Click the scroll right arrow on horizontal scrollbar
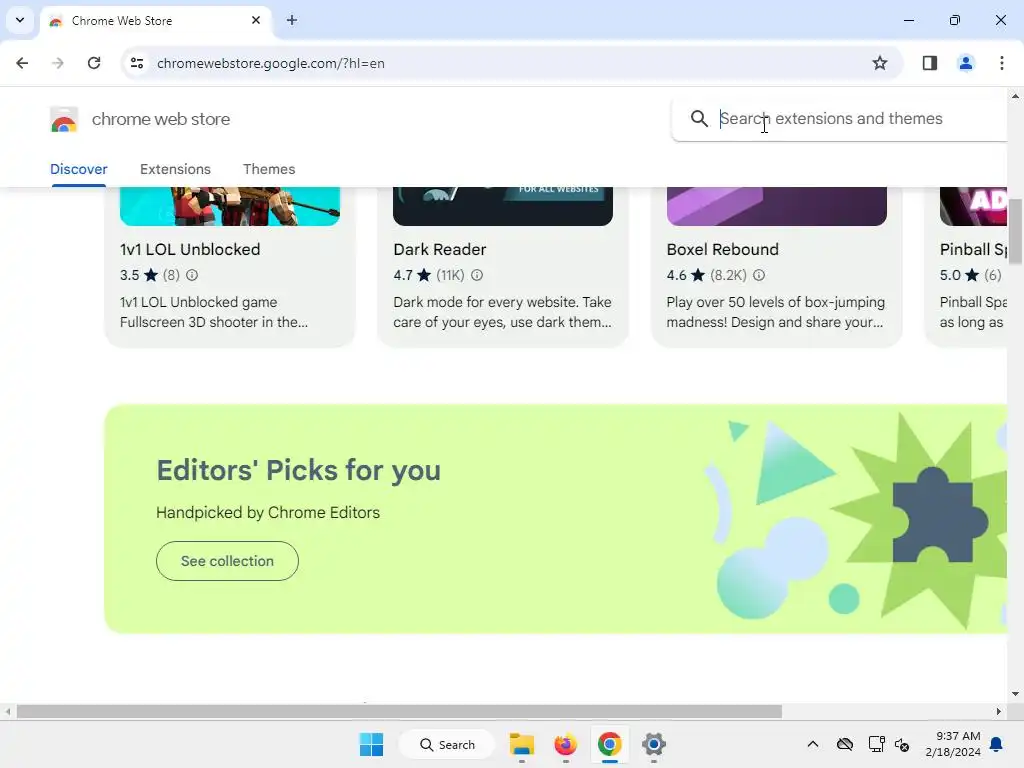 pyautogui.click(x=999, y=712)
